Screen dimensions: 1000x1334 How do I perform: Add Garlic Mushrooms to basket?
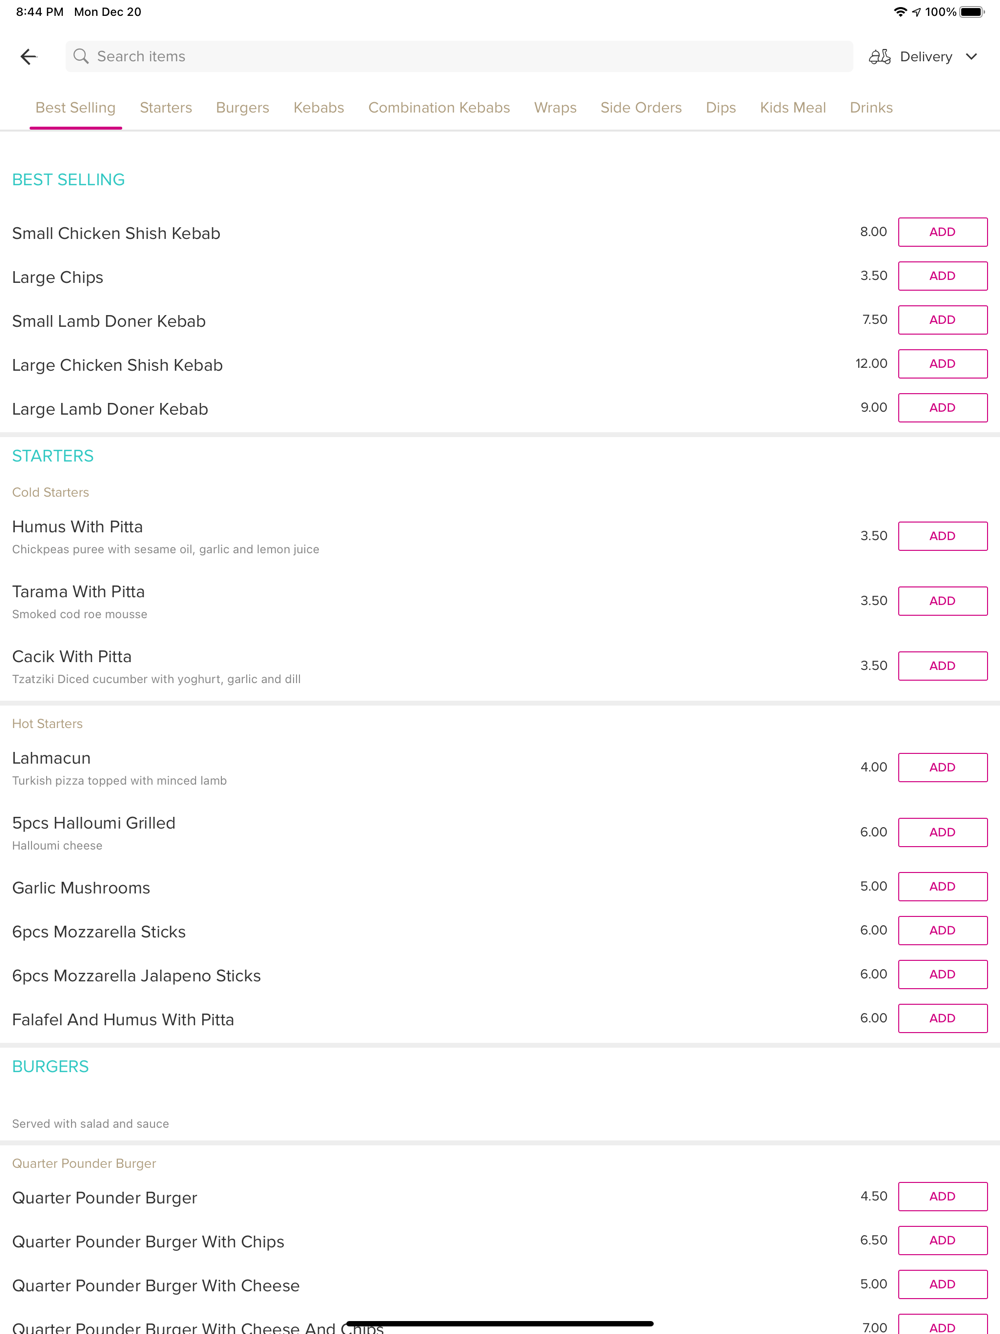click(942, 886)
